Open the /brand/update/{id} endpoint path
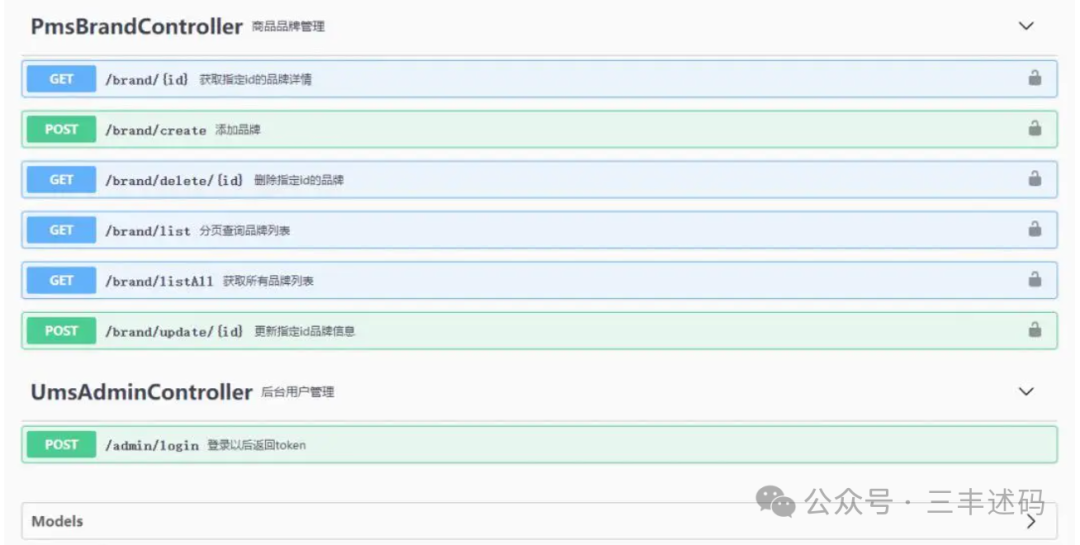 pyautogui.click(x=174, y=331)
